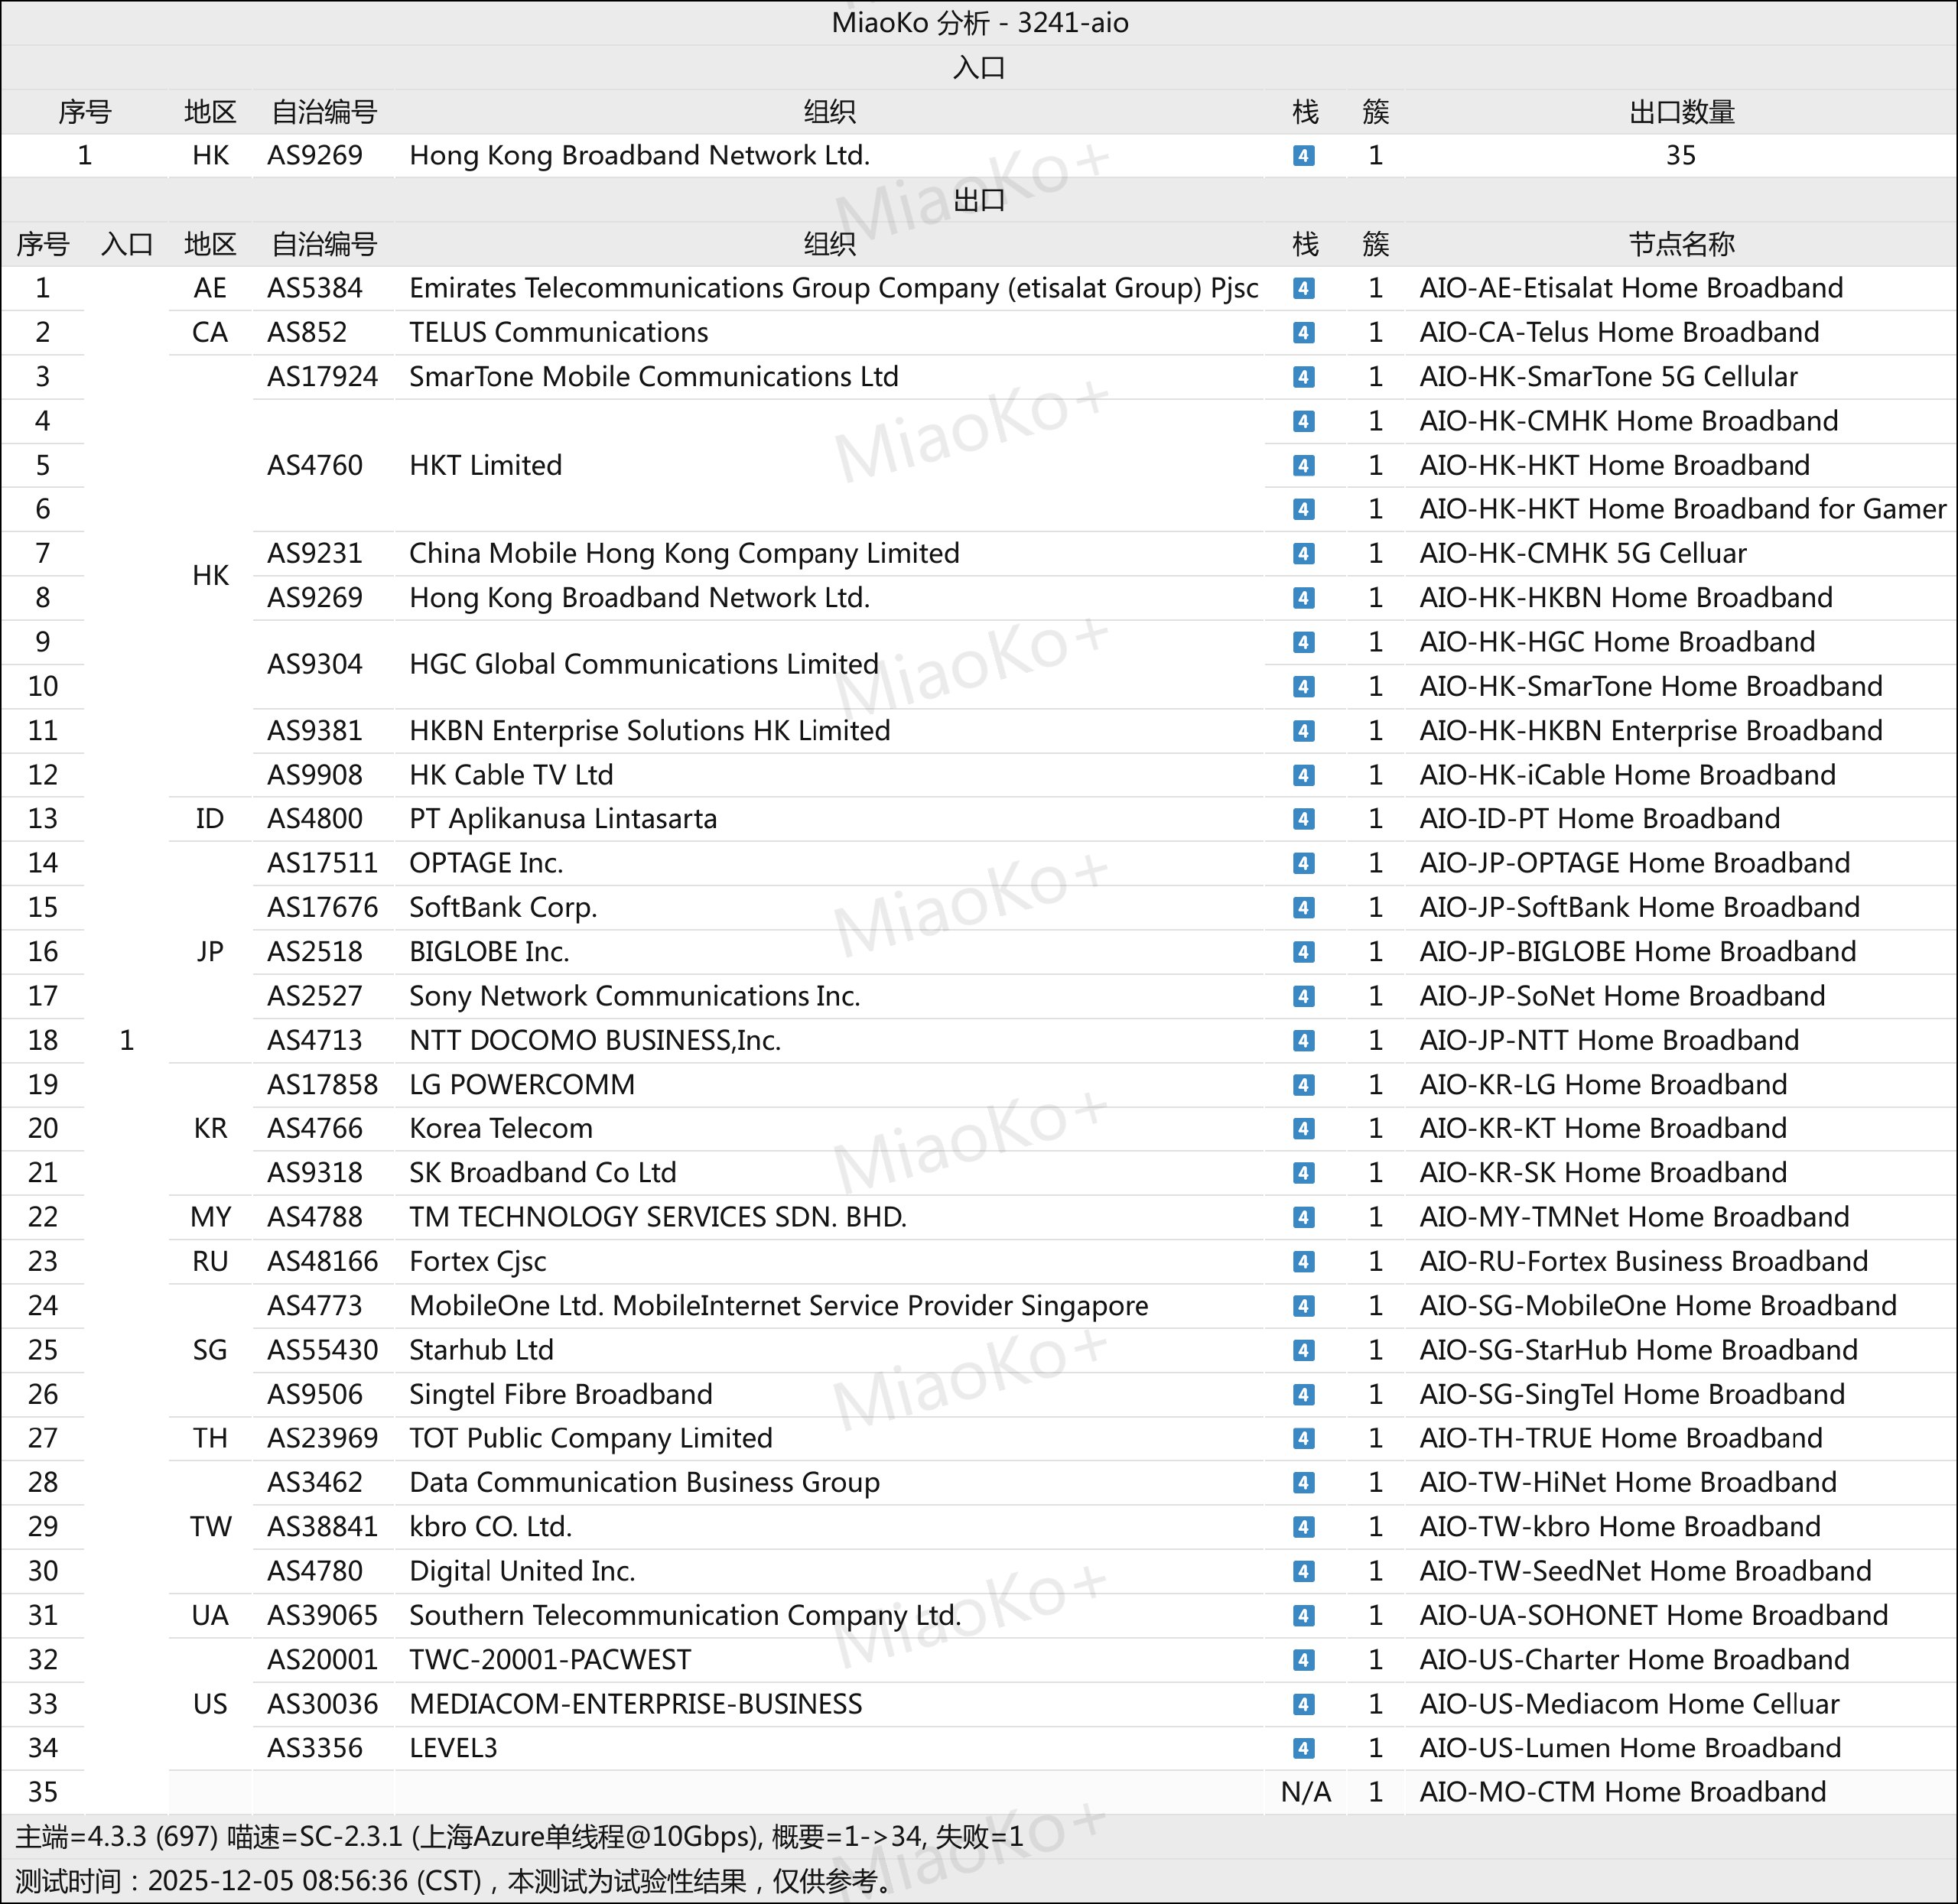1958x1904 pixels.
Task: Click the IPv4 stack icon for Hong Kong Broadband entry row
Action: coord(1303,156)
